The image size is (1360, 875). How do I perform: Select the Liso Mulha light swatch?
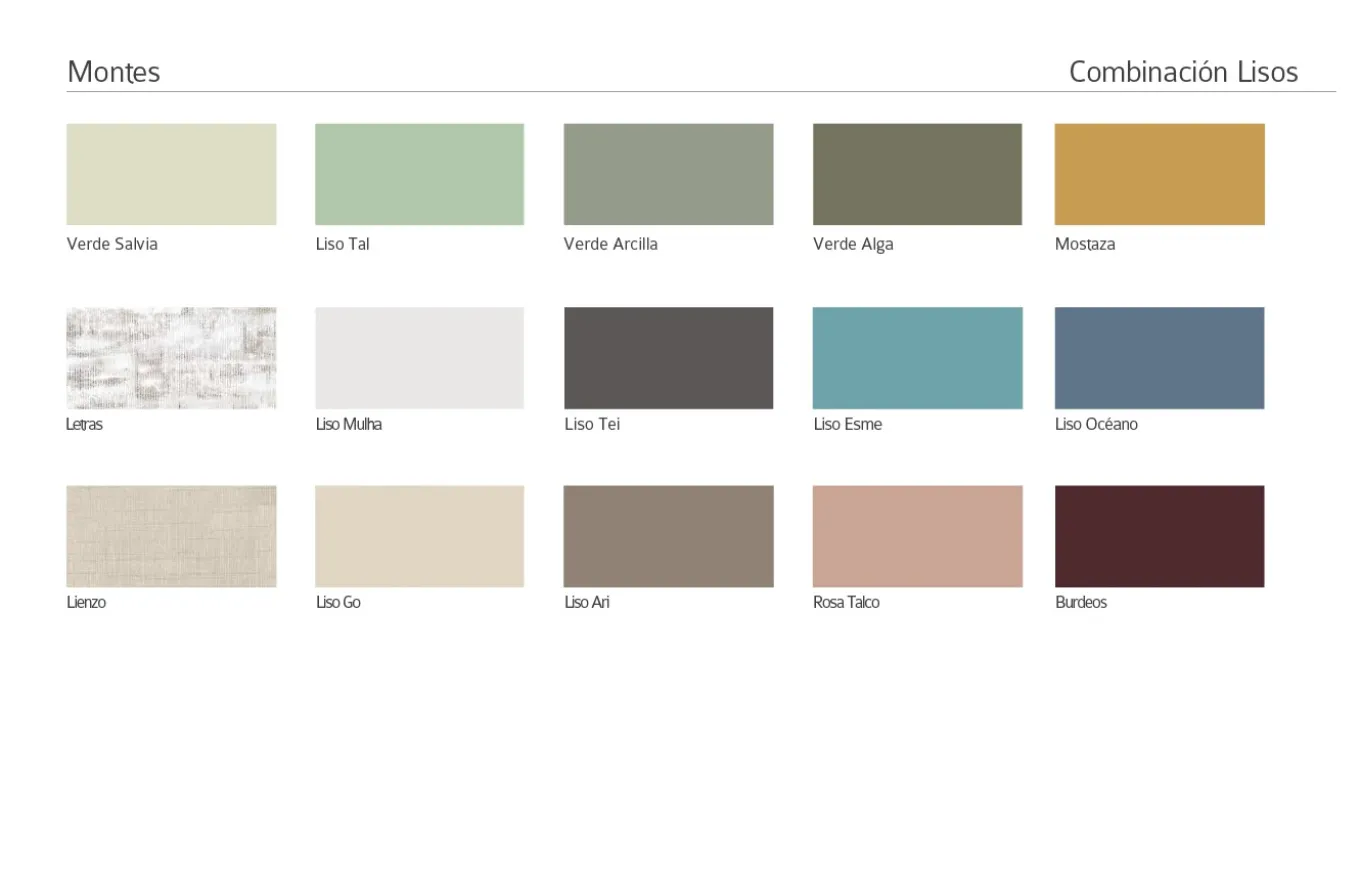[419, 358]
